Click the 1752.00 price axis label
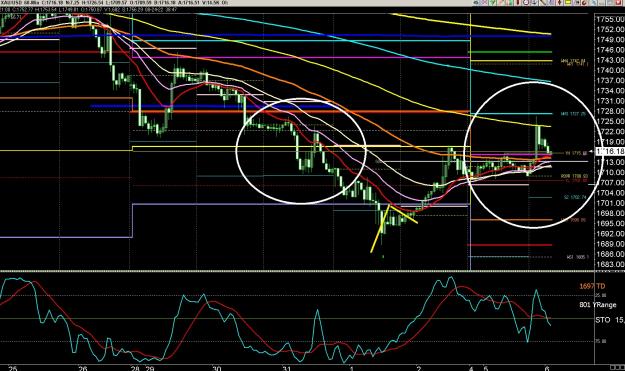Viewport: 625px width, 371px height. (x=610, y=29)
